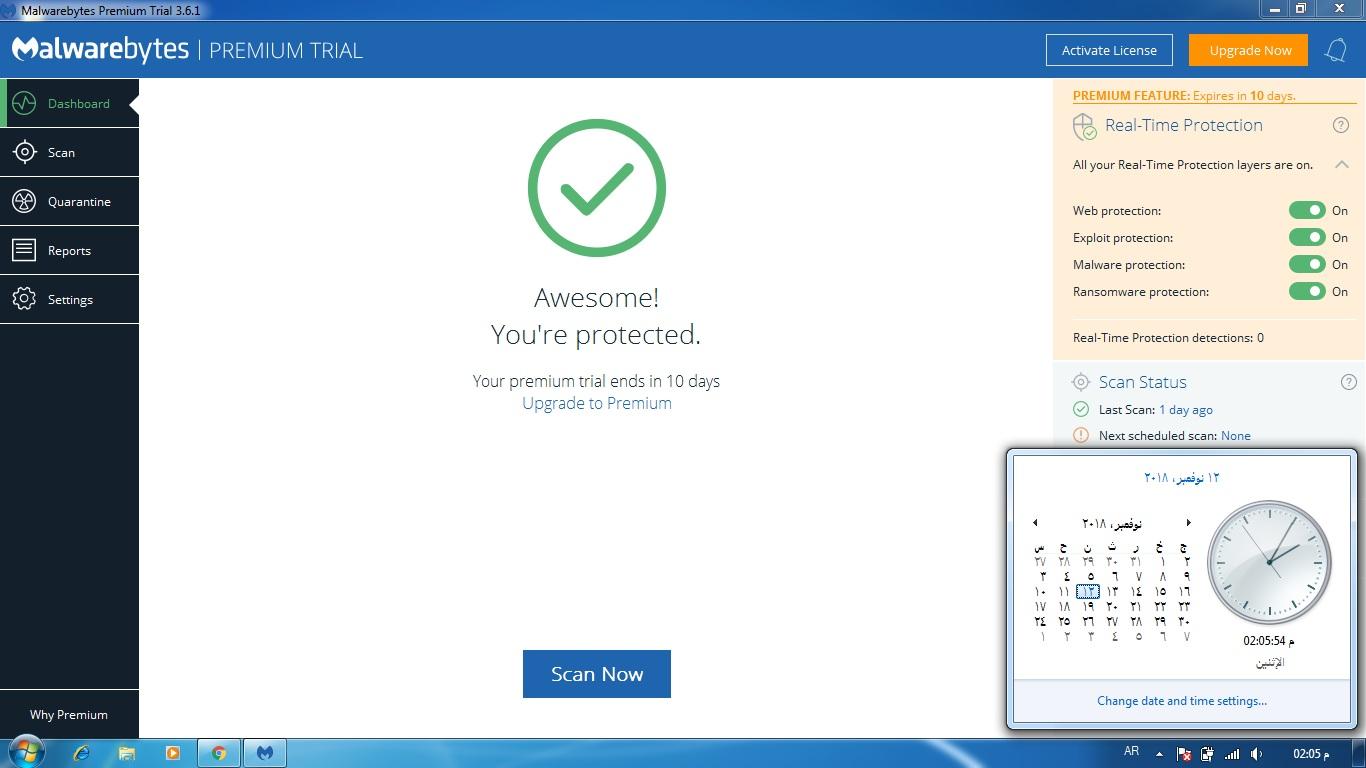This screenshot has width=1366, height=768.
Task: Click the calendar month-year header
Action: coord(1112,523)
